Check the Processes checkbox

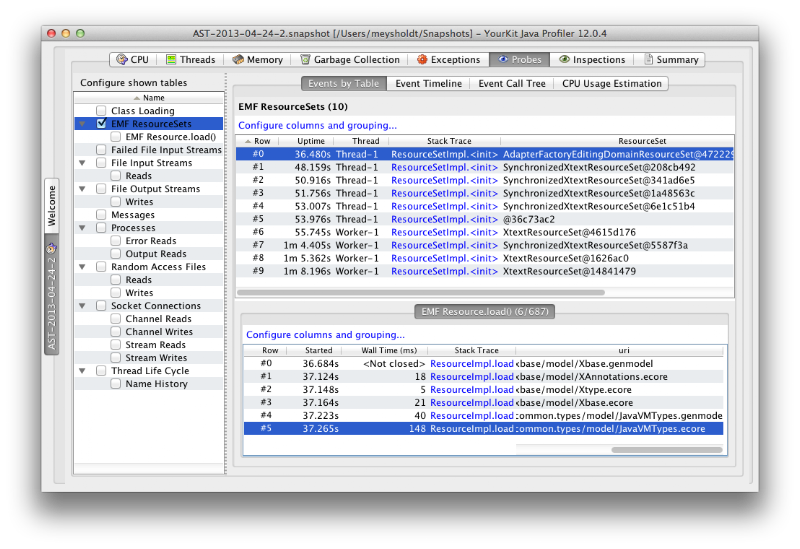point(101,228)
